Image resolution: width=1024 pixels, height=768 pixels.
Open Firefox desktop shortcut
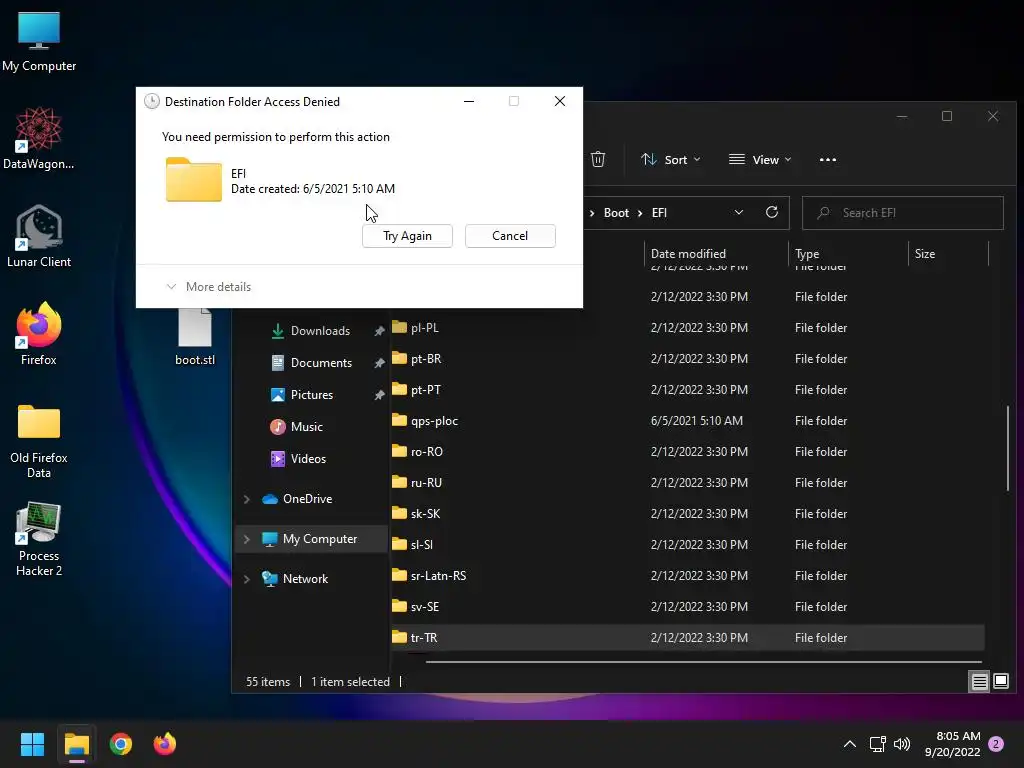[39, 333]
